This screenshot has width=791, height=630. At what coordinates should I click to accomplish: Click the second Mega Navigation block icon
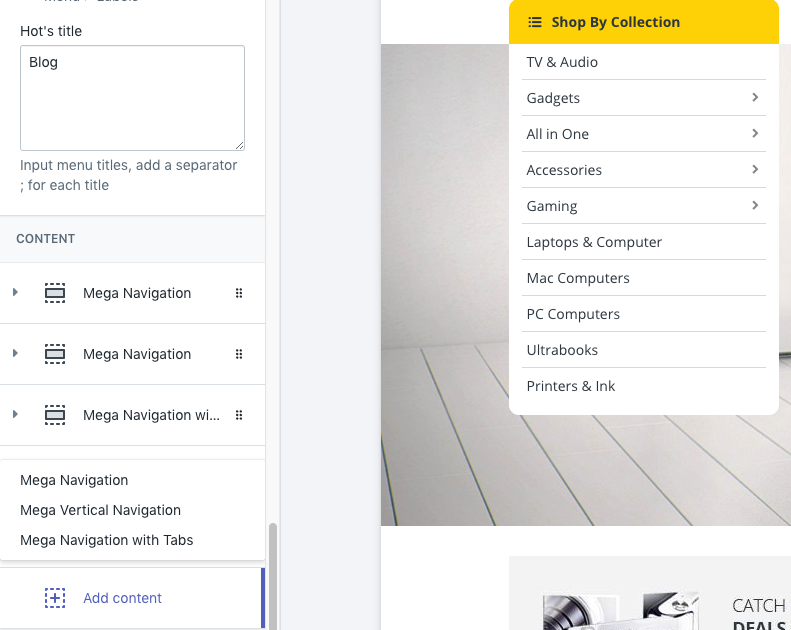(x=55, y=354)
